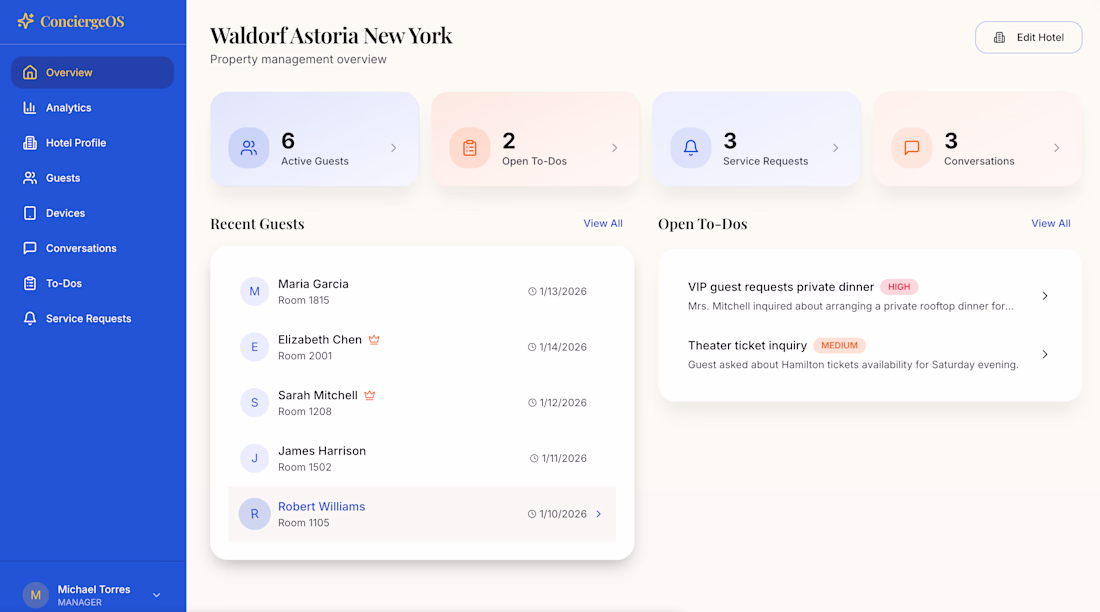Click Sarah Mitchell's VIP crown icon
Image resolution: width=1100 pixels, height=612 pixels.
(x=369, y=396)
